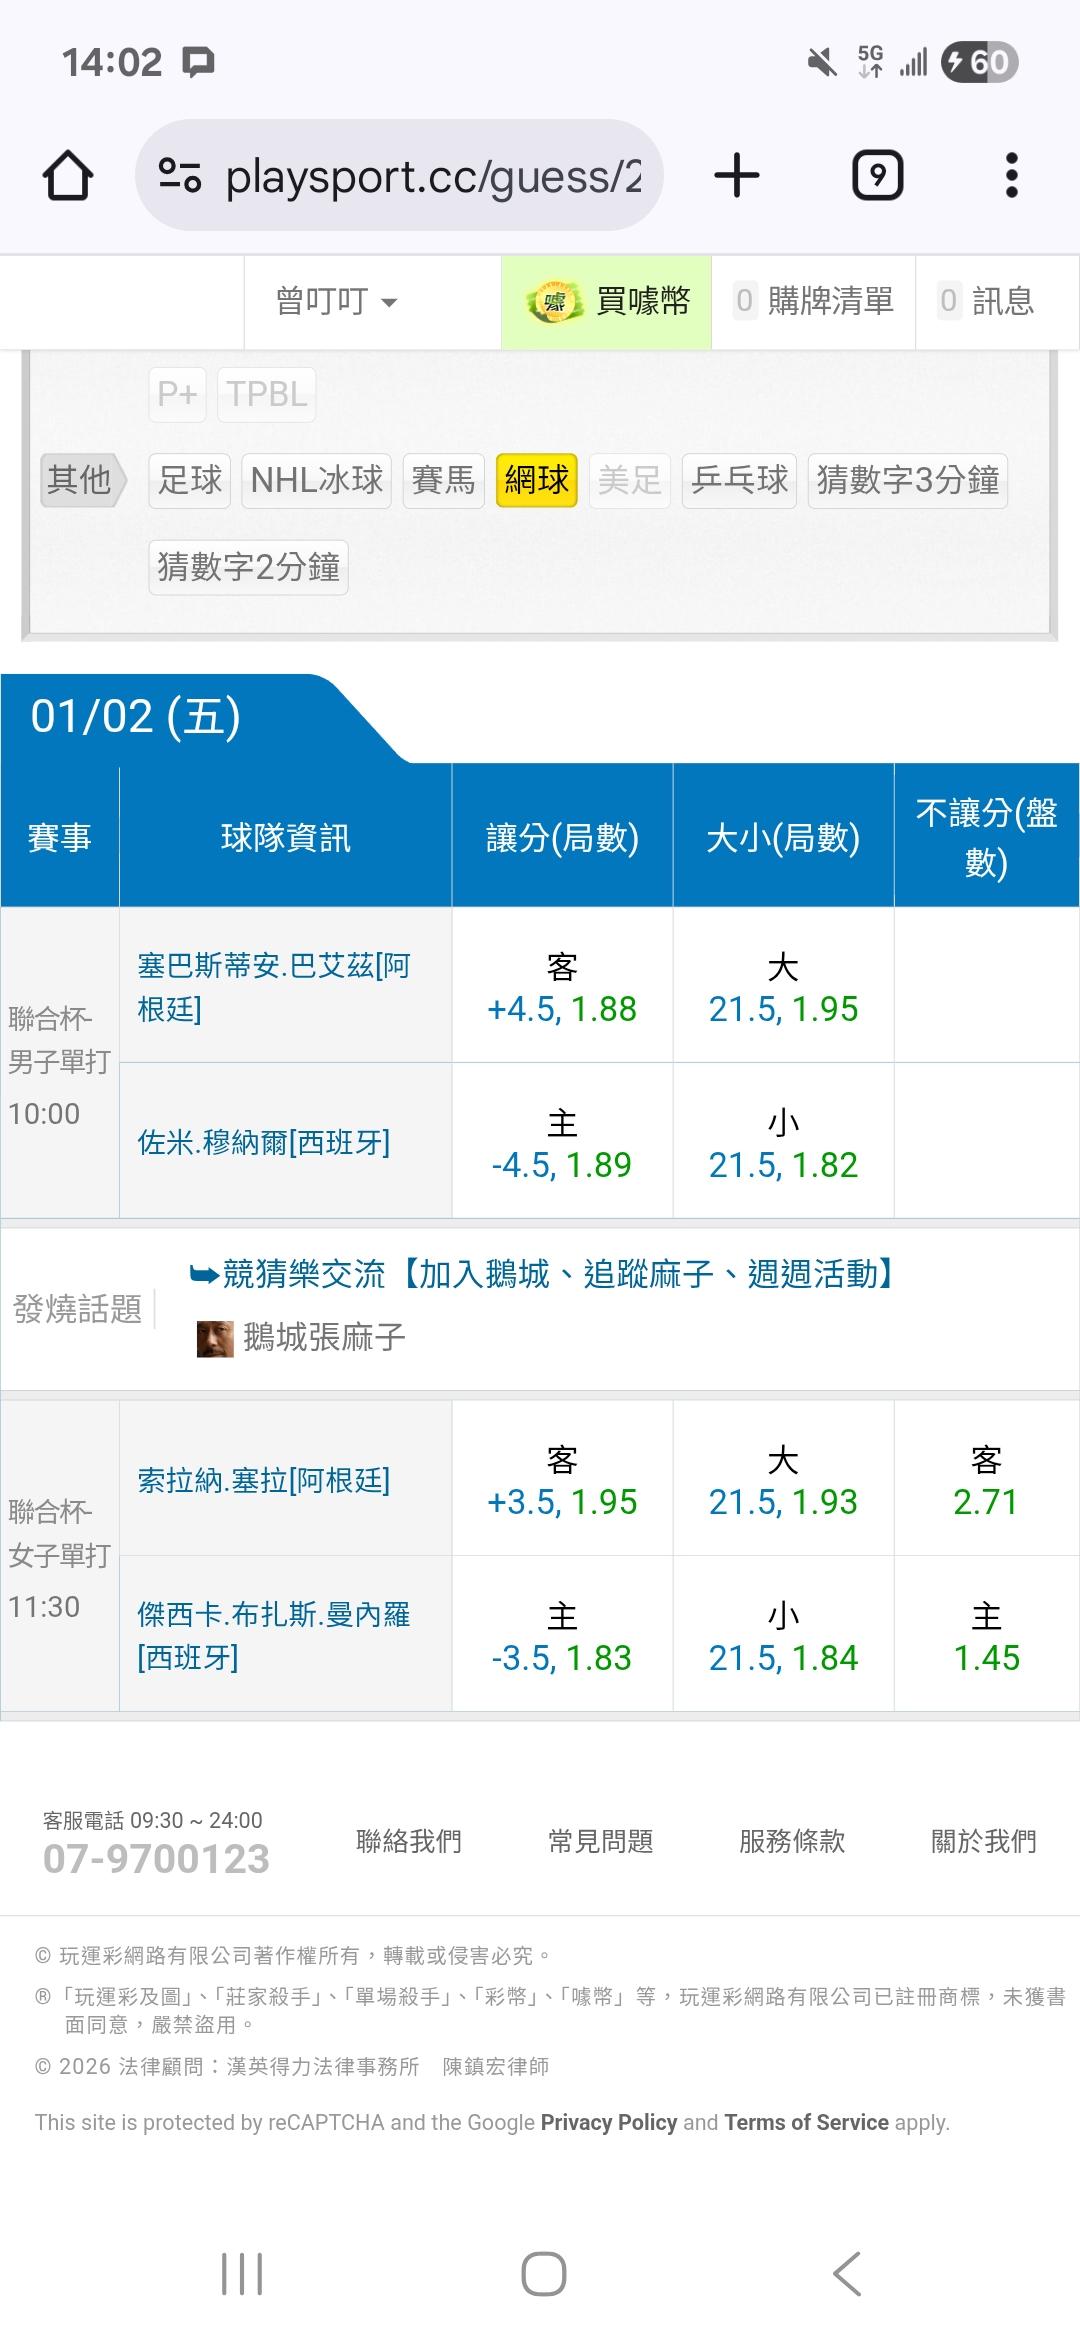Viewport: 1080px width, 2340px height.
Task: Open the 聯絡我們 footer link
Action: (409, 1840)
